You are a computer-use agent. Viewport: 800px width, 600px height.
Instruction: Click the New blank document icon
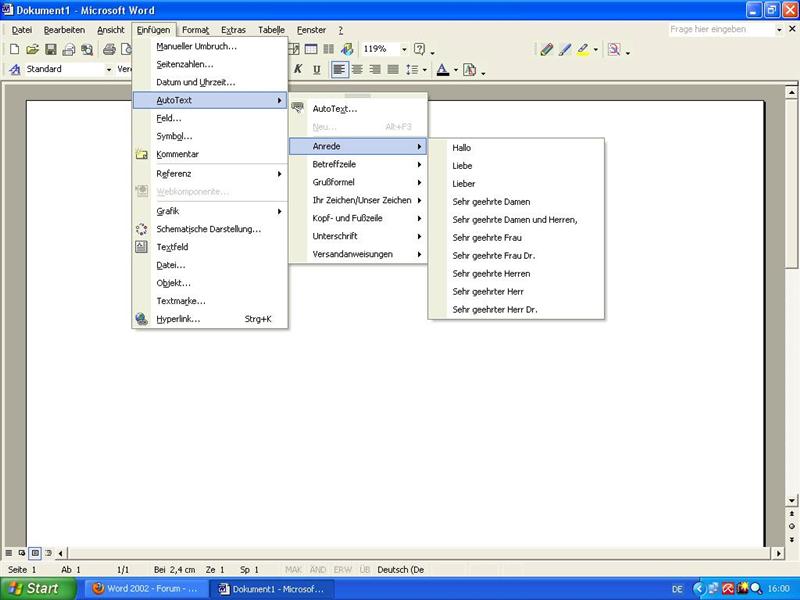pos(14,49)
